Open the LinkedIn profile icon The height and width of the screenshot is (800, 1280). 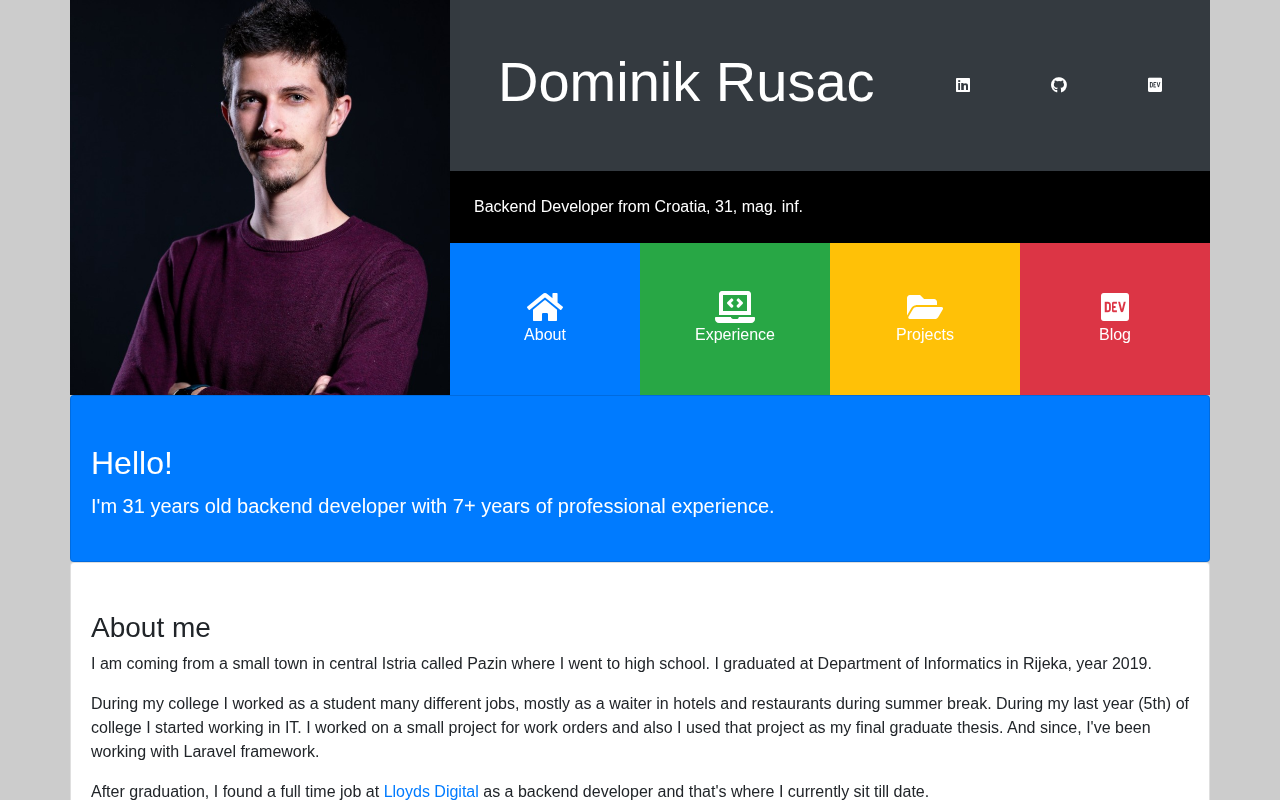(963, 85)
